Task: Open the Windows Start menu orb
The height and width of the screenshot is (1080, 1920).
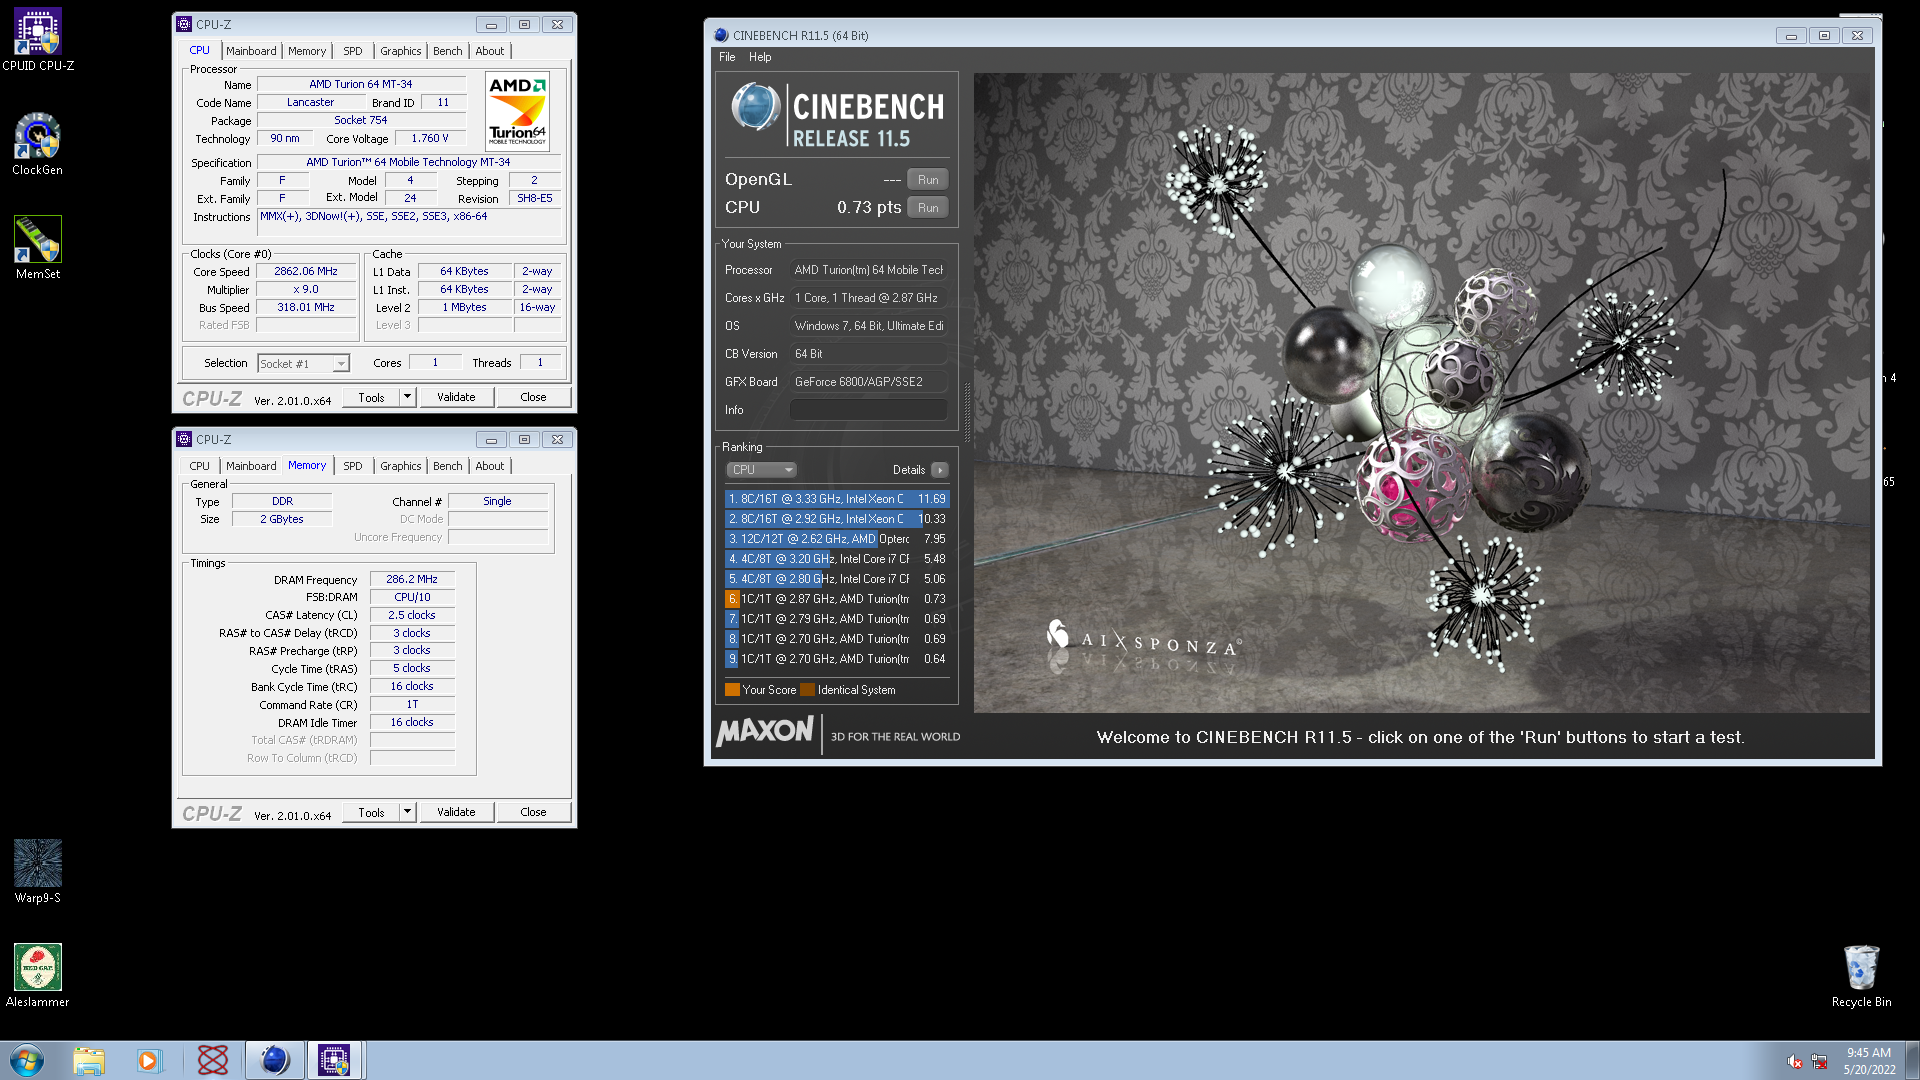Action: (x=27, y=1060)
